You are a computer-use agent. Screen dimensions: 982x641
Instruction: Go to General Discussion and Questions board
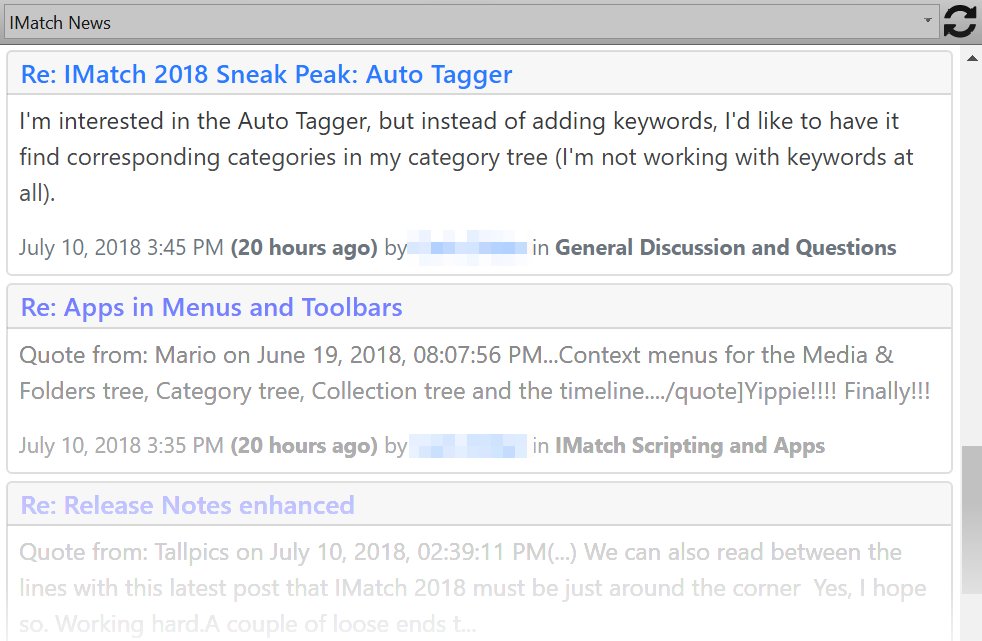coord(726,247)
